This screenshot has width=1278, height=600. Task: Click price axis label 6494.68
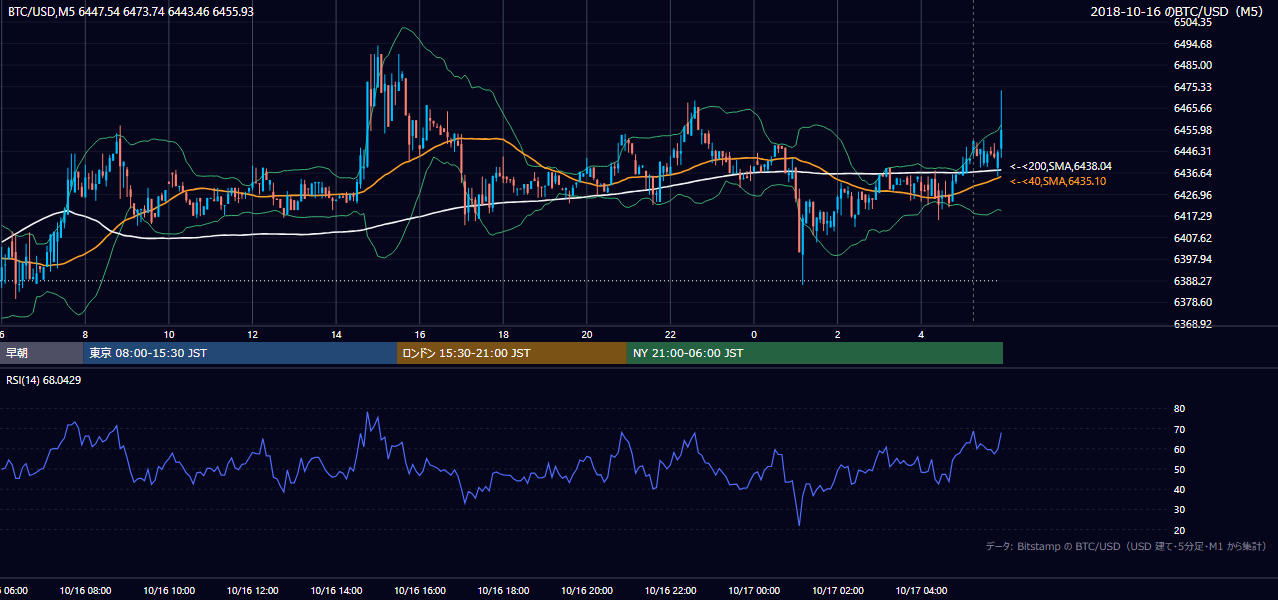click(1192, 44)
